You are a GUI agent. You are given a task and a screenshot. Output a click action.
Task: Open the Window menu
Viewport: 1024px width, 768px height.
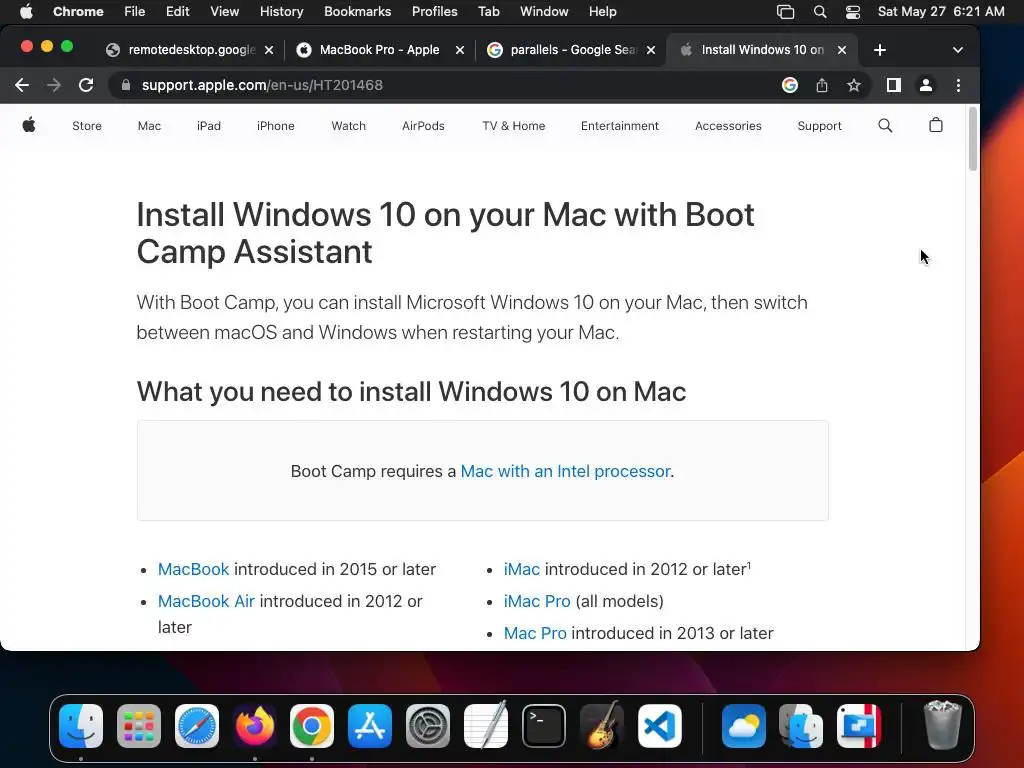[544, 12]
